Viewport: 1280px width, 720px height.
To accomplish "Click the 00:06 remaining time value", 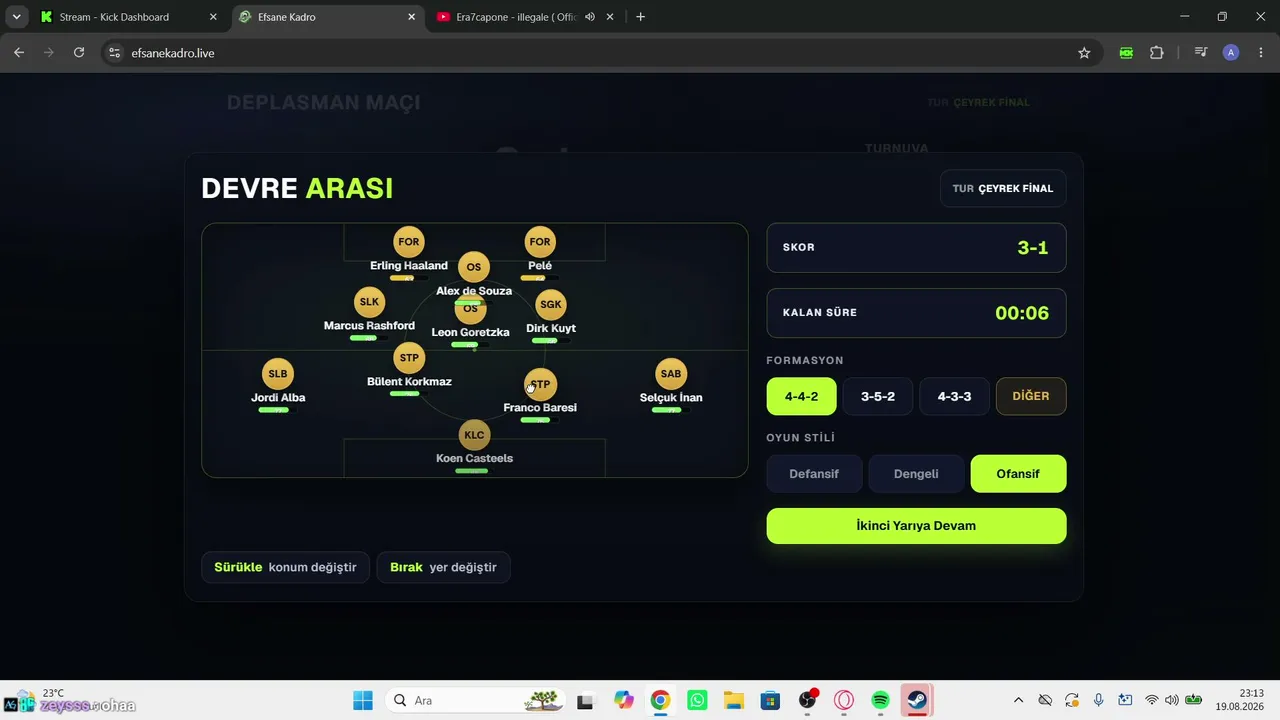I will point(1022,313).
